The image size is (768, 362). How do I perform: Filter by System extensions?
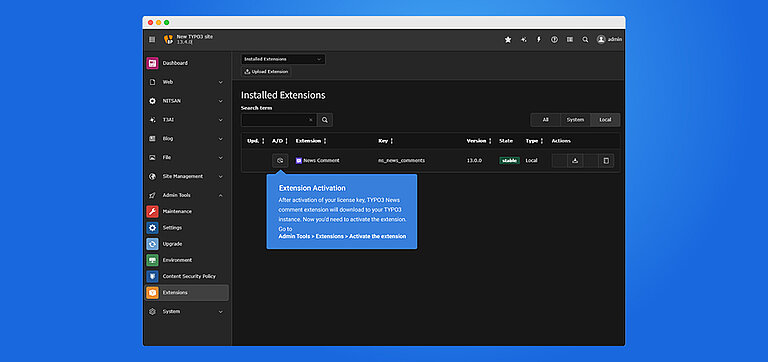tap(575, 120)
